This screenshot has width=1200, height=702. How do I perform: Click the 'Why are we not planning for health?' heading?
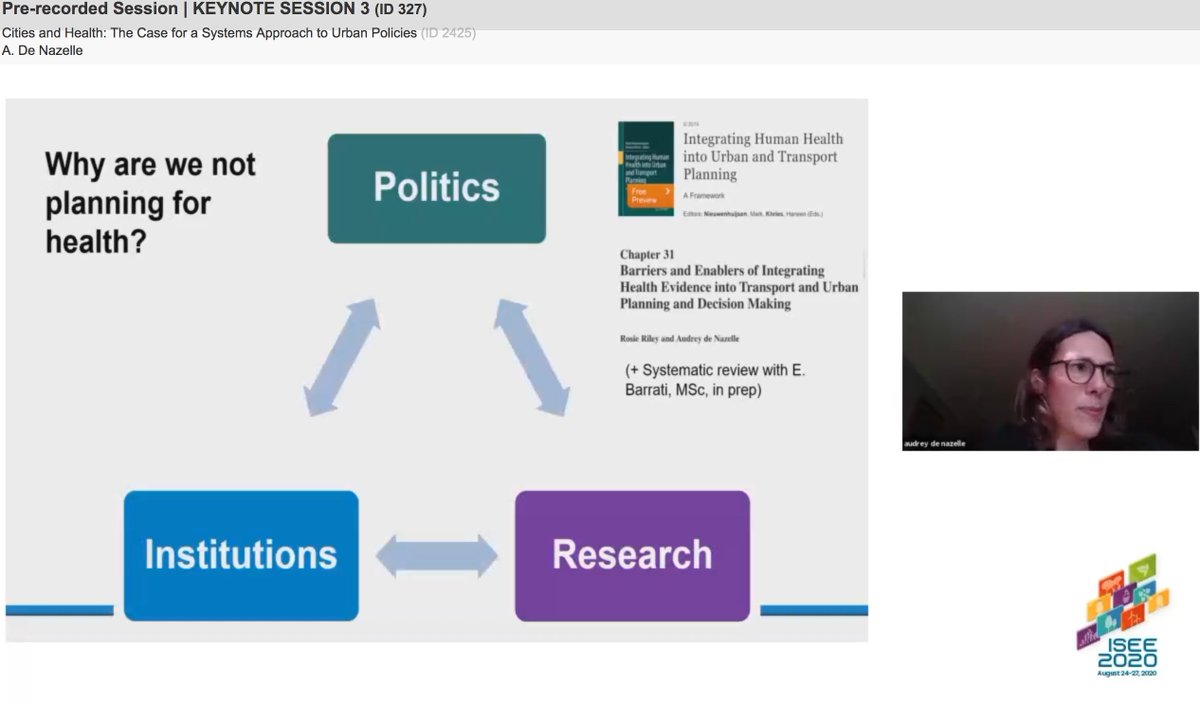[150, 203]
